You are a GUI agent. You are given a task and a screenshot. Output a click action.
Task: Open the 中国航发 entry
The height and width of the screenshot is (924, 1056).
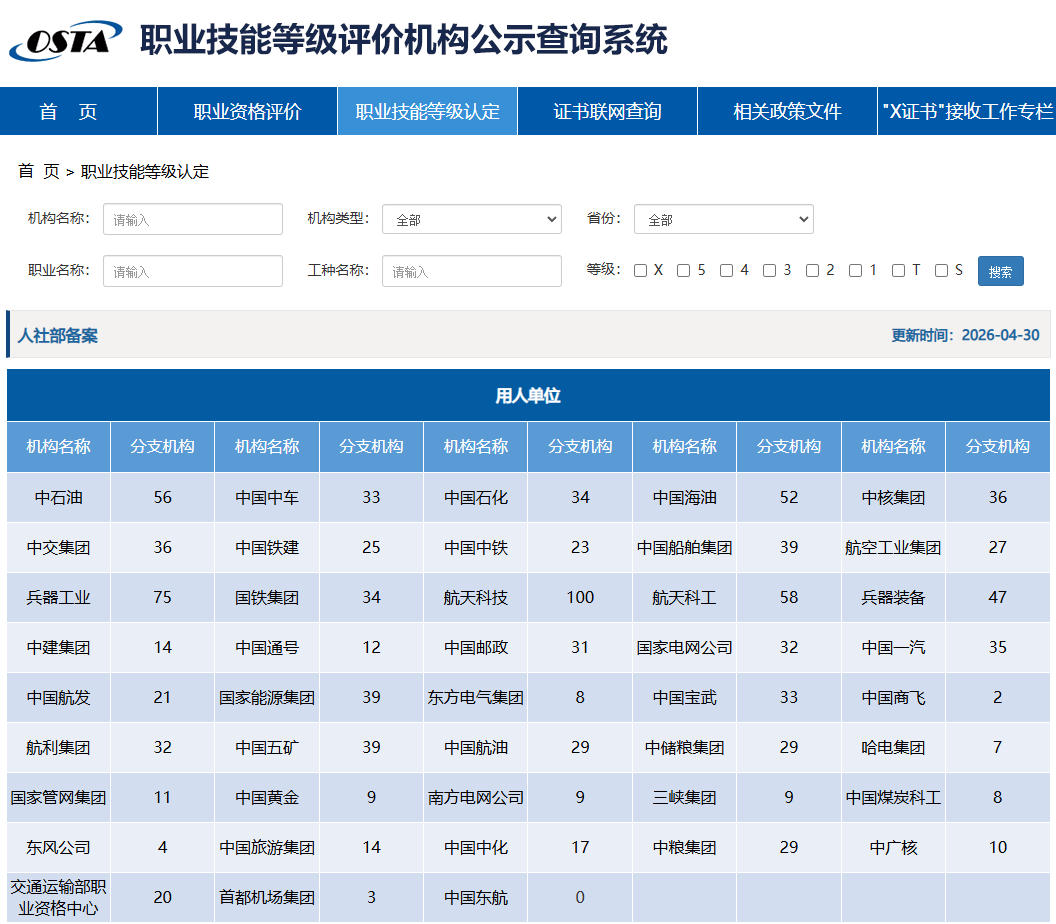(x=59, y=698)
